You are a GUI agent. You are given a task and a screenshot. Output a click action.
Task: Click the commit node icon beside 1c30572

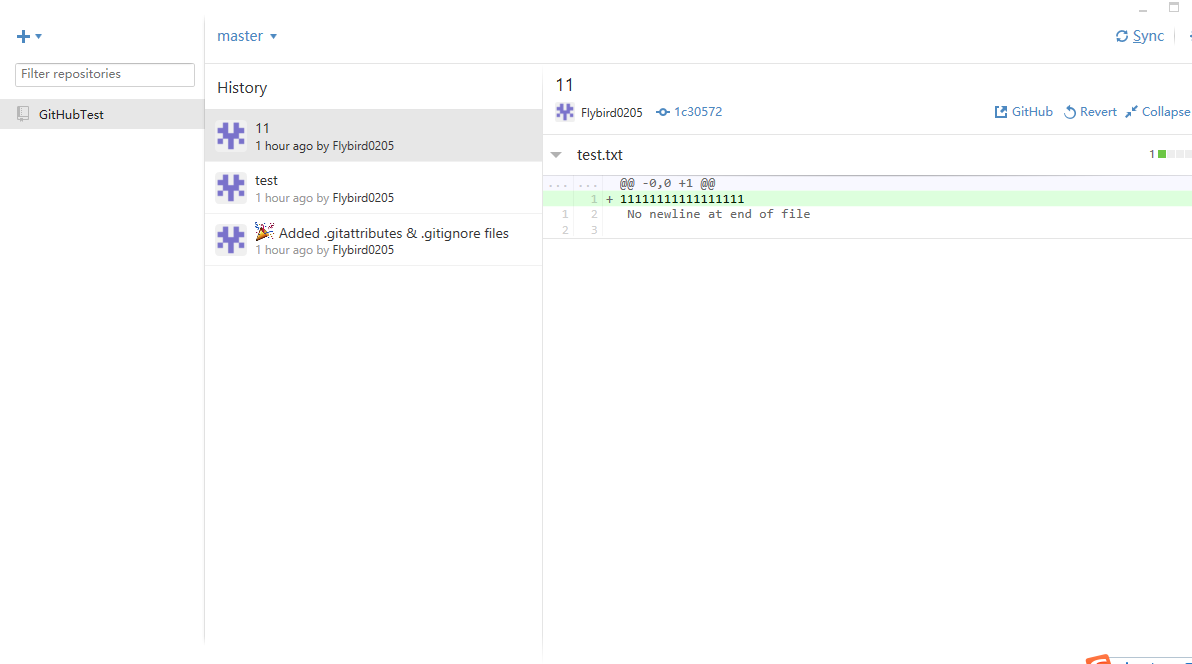coord(663,113)
